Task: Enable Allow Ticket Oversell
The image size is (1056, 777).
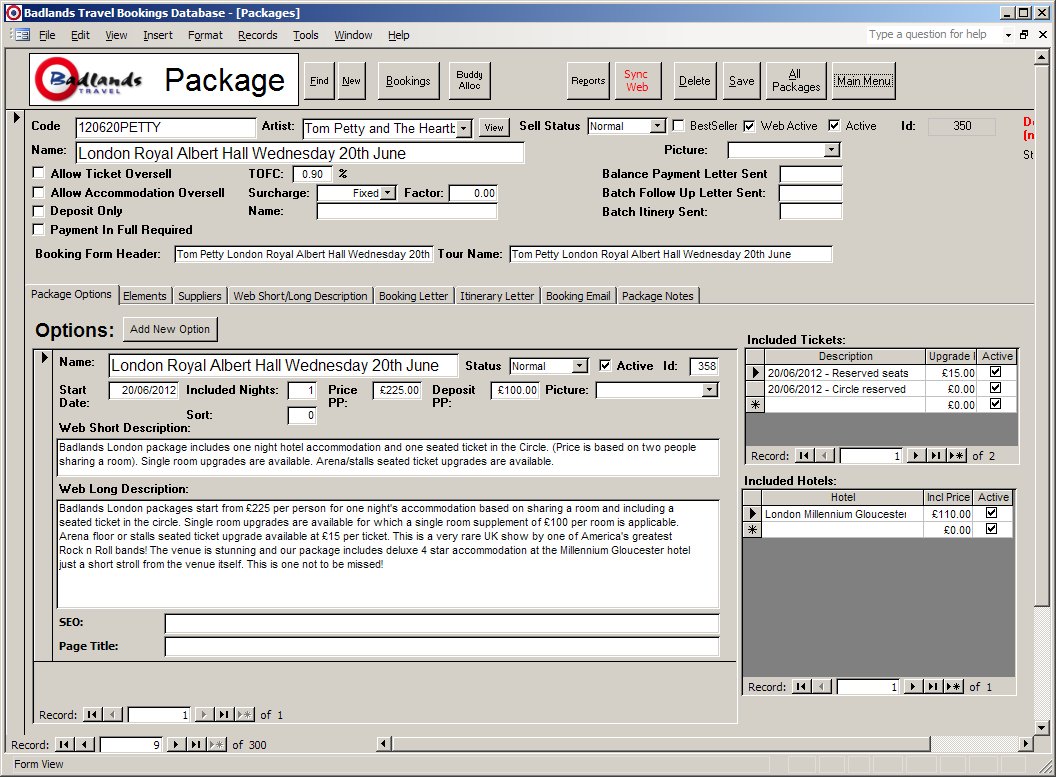Action: coord(38,173)
